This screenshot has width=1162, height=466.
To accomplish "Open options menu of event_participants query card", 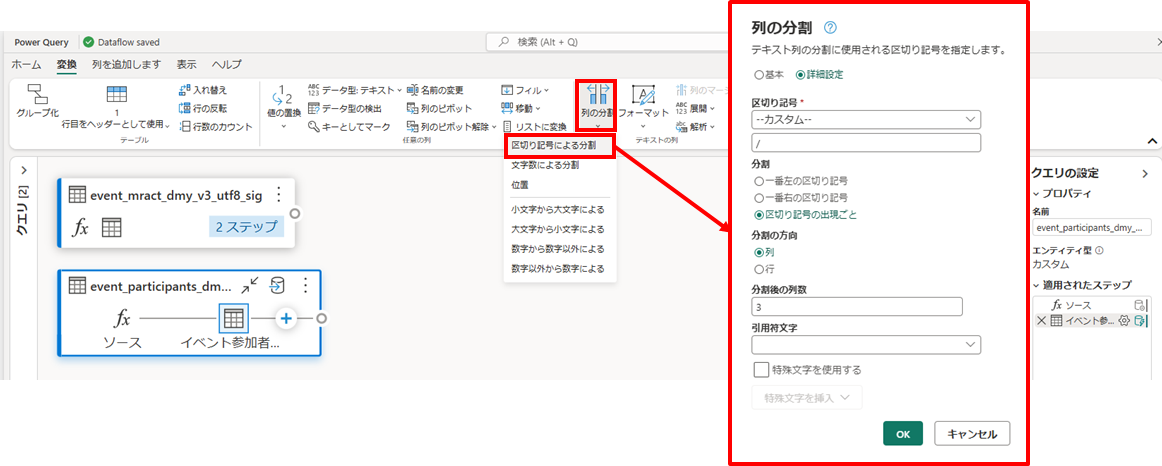I will coord(306,286).
